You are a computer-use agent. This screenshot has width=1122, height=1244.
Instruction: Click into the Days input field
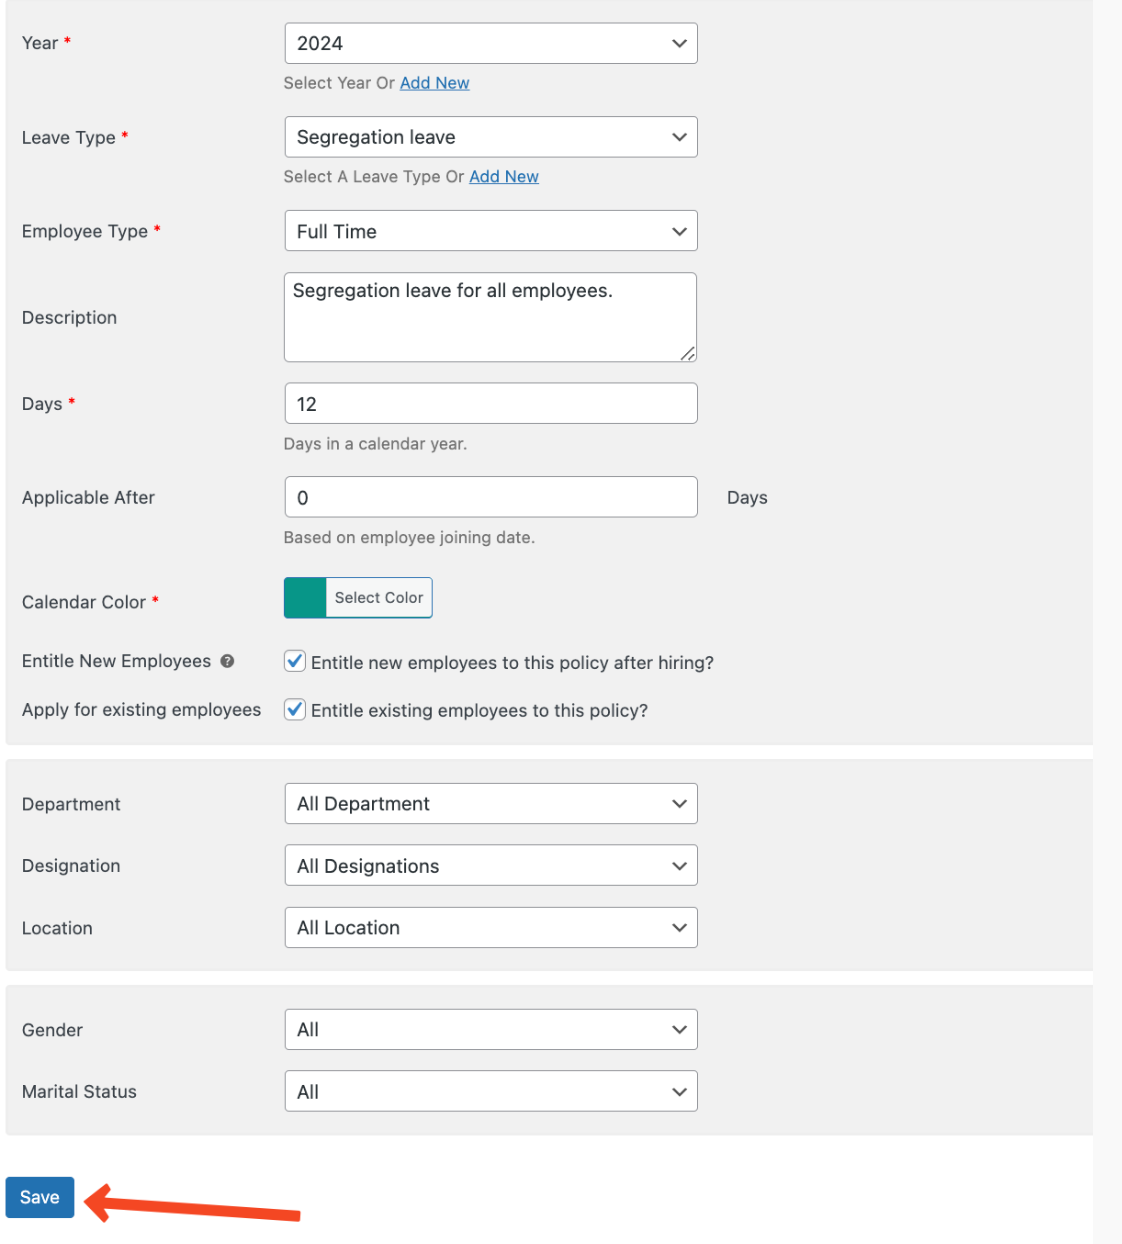(x=490, y=404)
